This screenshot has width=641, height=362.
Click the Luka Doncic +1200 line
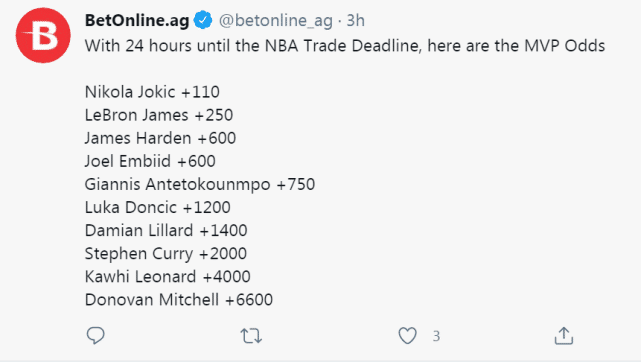coord(157,208)
